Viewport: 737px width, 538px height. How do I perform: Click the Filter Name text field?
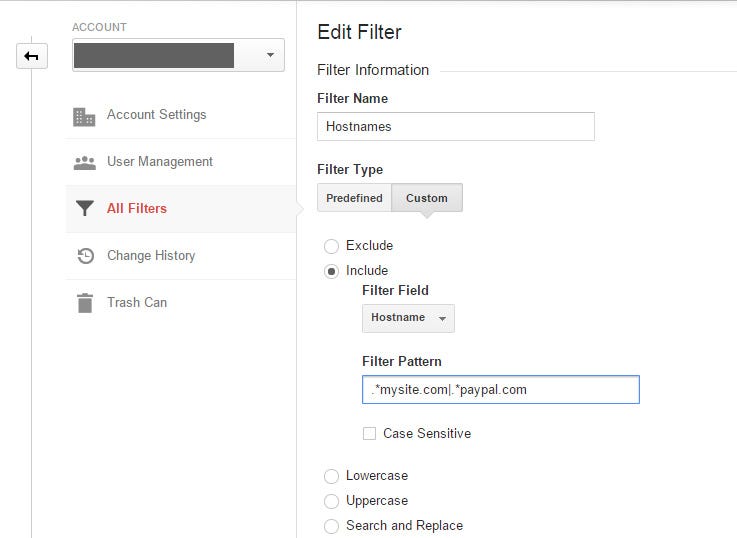coord(455,127)
